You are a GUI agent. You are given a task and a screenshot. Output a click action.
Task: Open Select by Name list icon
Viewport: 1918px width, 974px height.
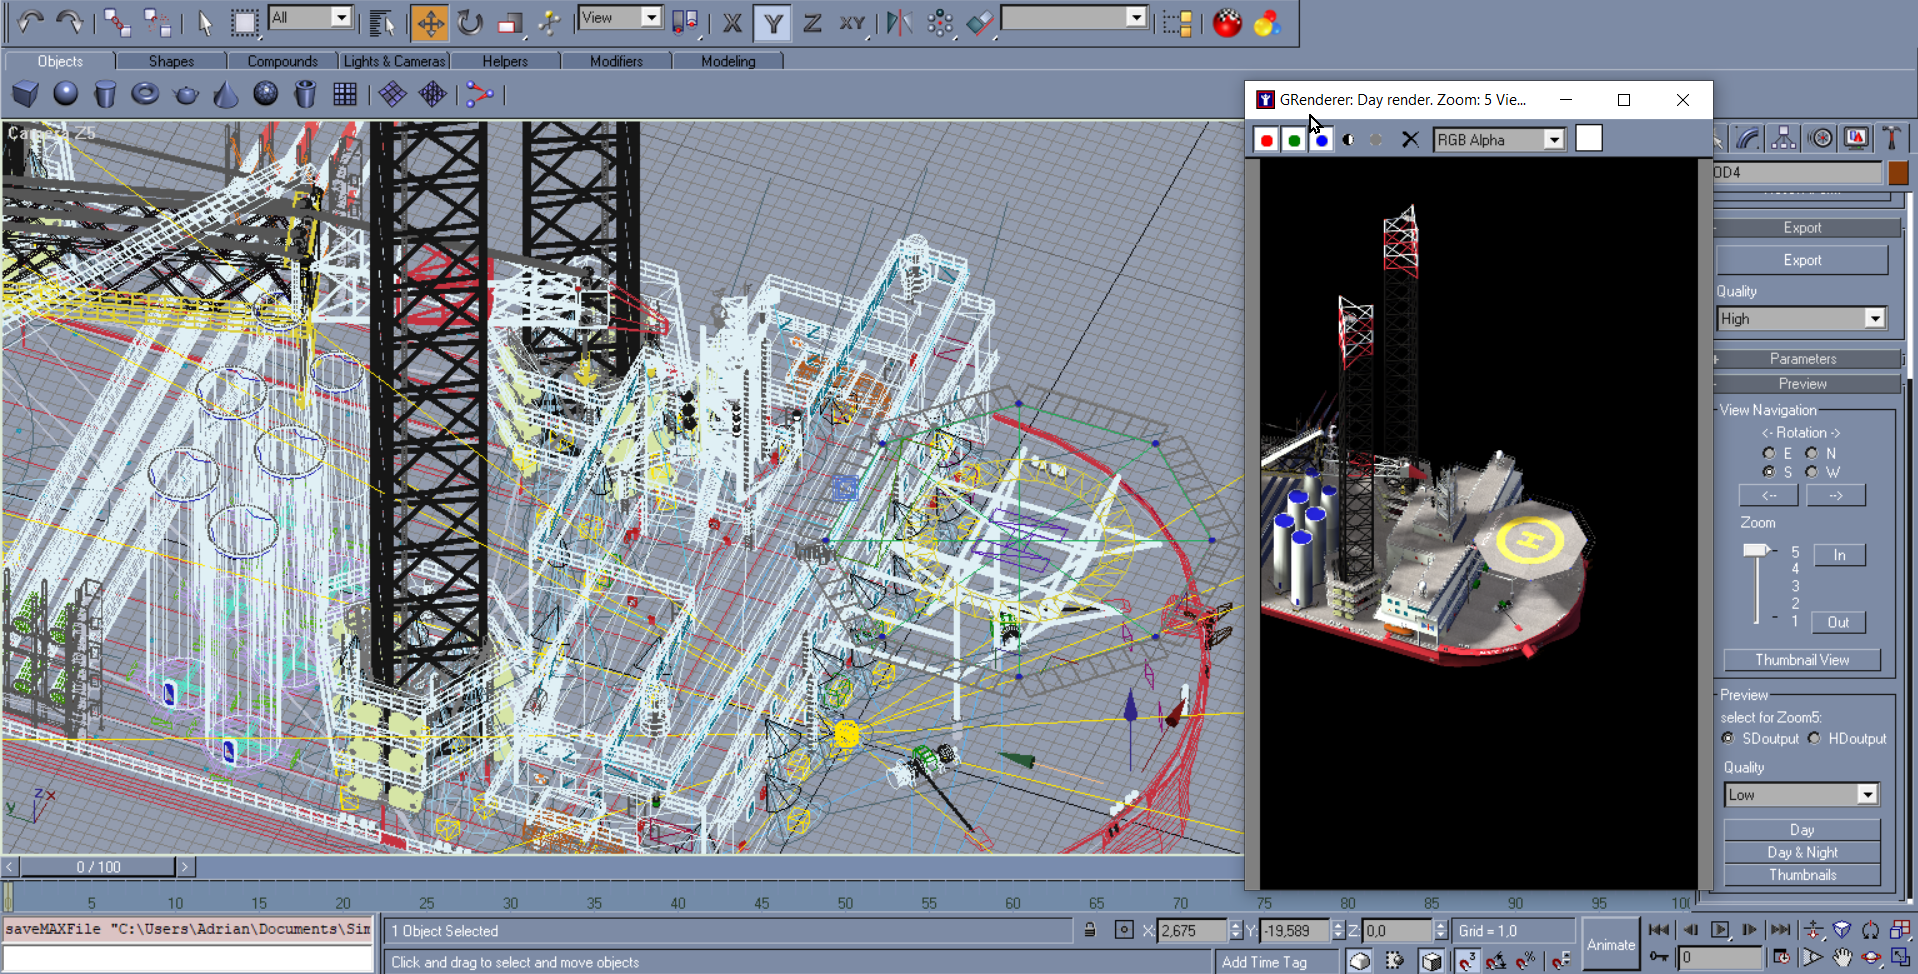coord(381,22)
